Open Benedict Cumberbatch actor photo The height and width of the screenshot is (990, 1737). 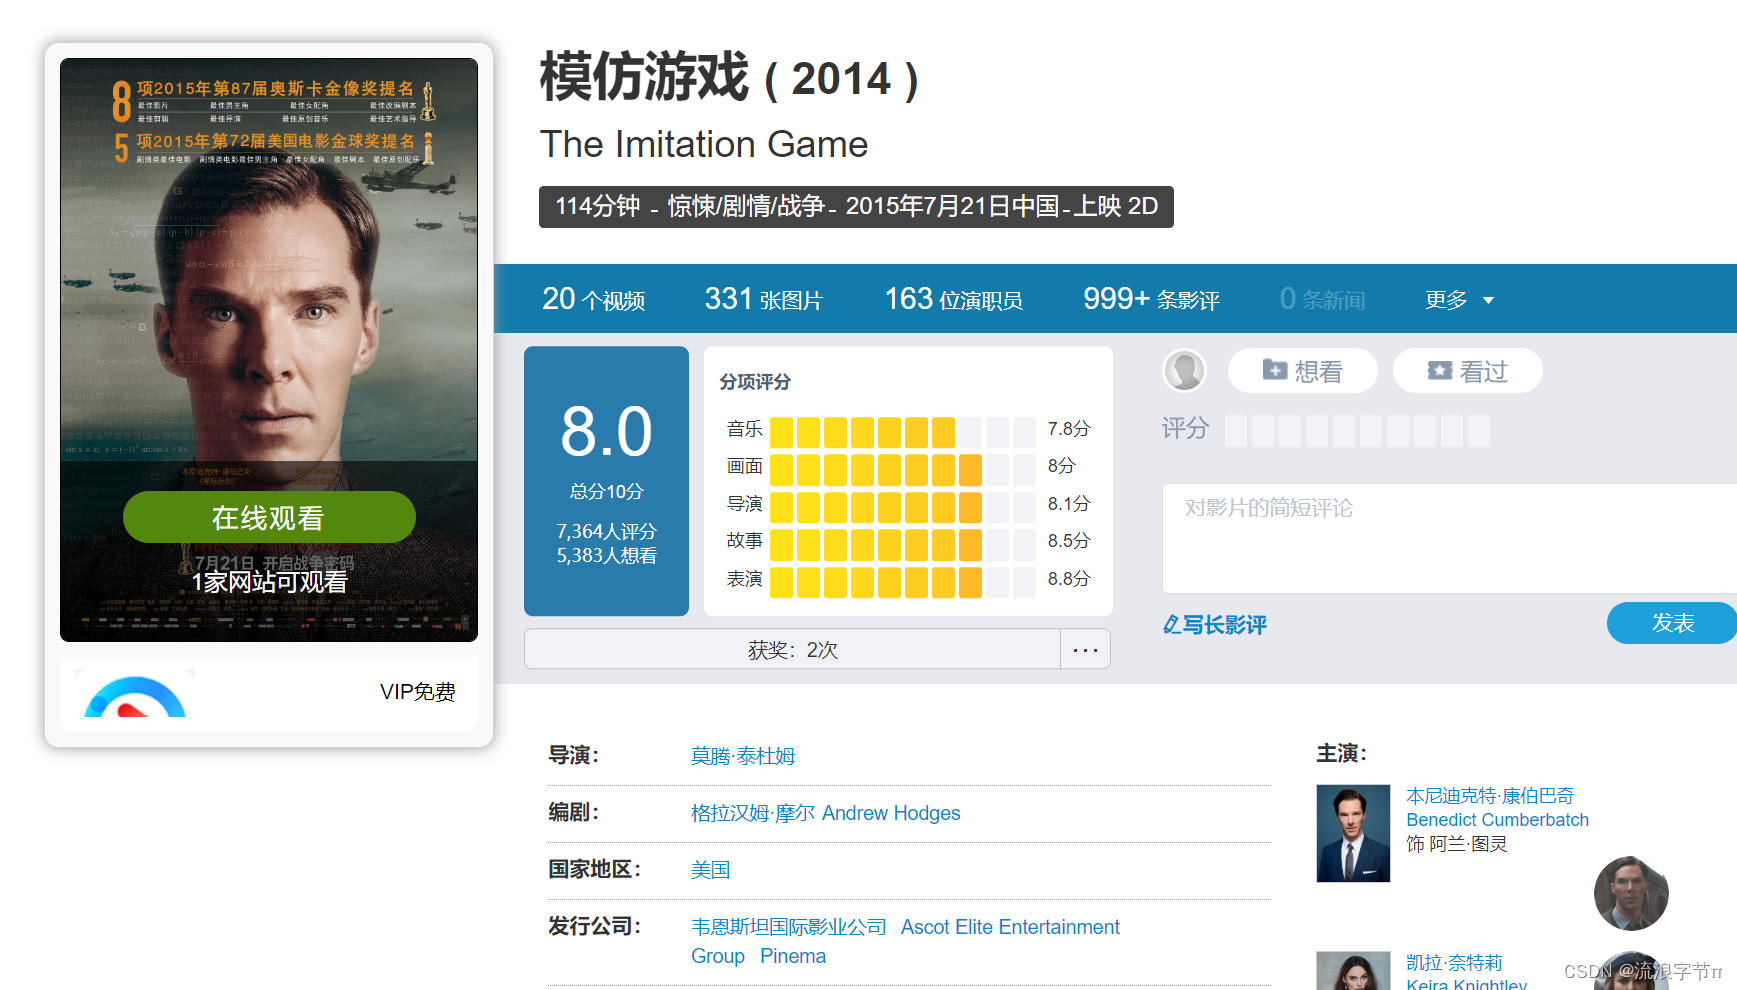[1353, 833]
